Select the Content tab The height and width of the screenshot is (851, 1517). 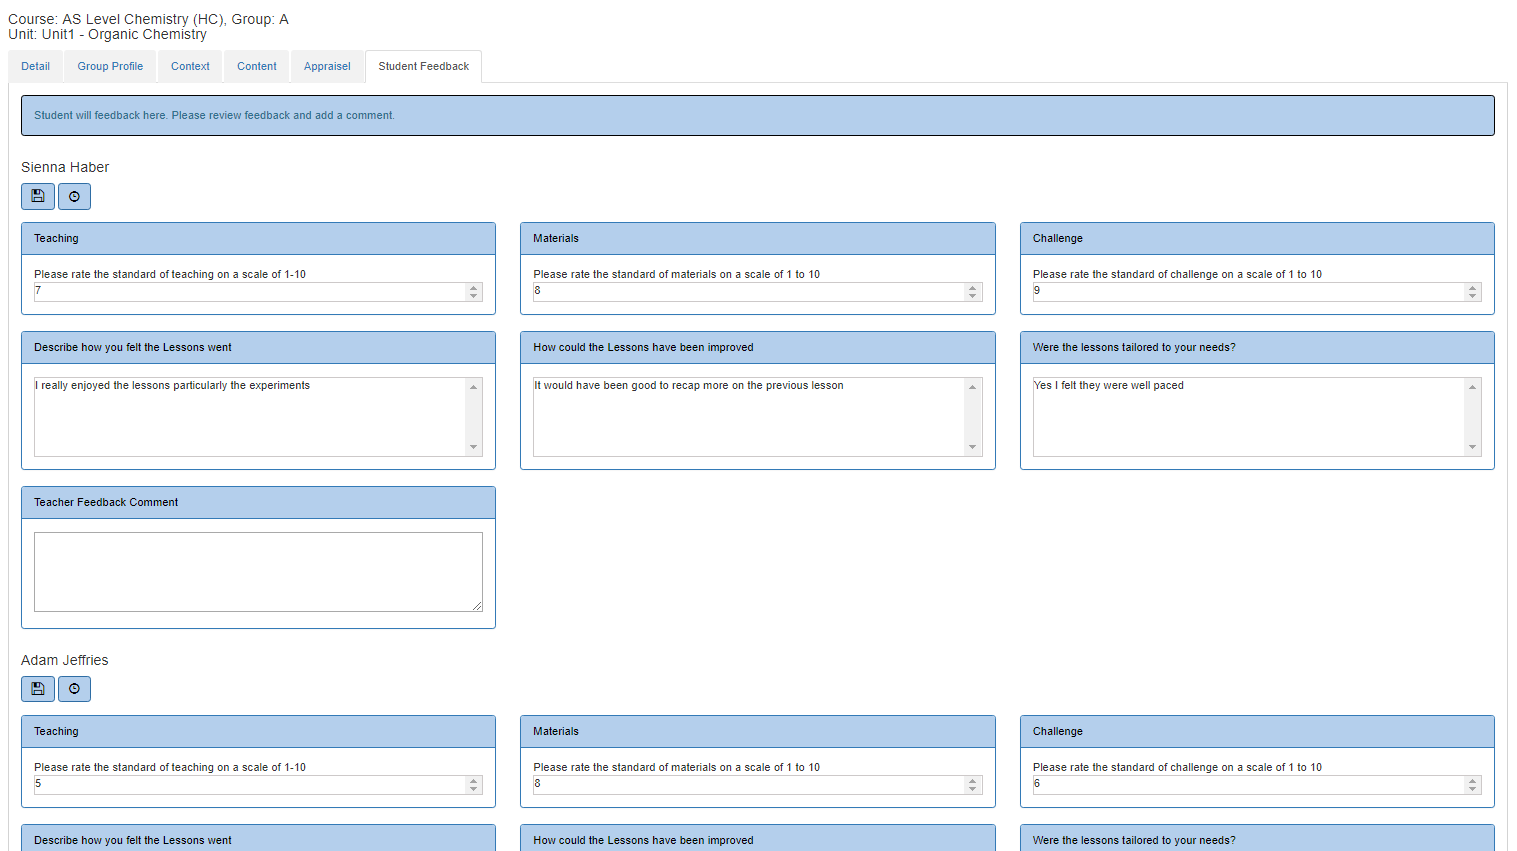[x=257, y=66]
